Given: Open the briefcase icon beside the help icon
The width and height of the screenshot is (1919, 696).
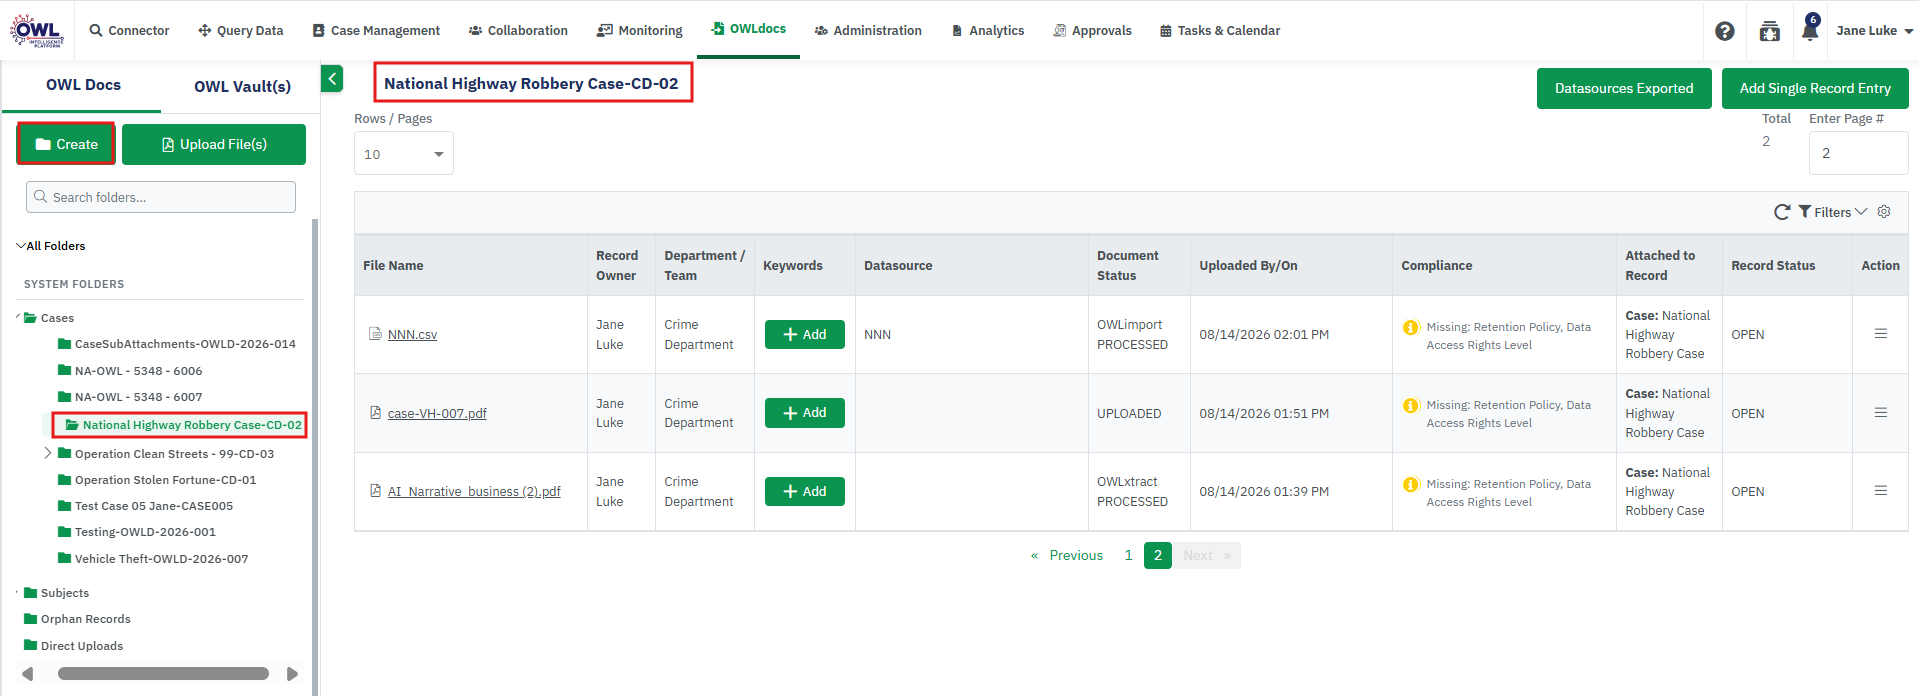Looking at the screenshot, I should 1769,31.
